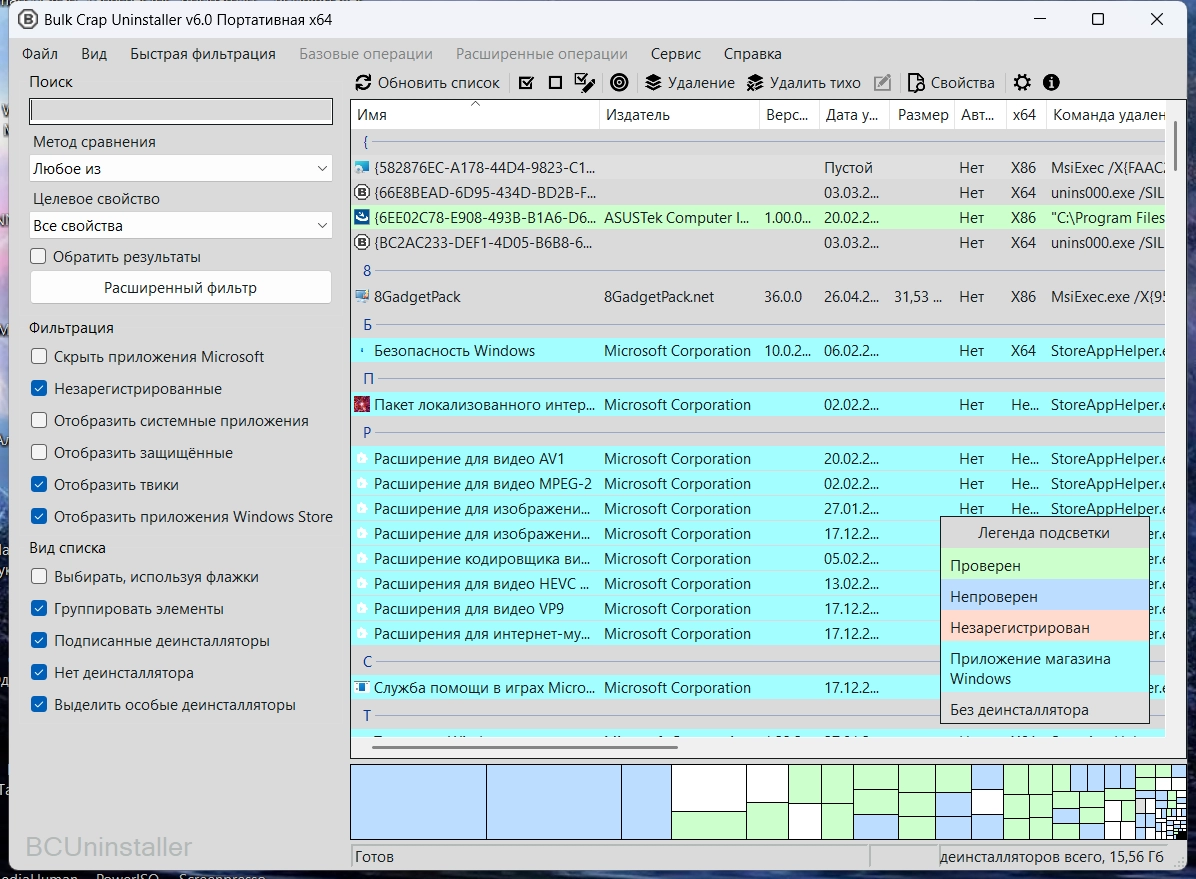Sort the list by the Имя column header
Viewport: 1196px width, 879px height.
click(474, 115)
